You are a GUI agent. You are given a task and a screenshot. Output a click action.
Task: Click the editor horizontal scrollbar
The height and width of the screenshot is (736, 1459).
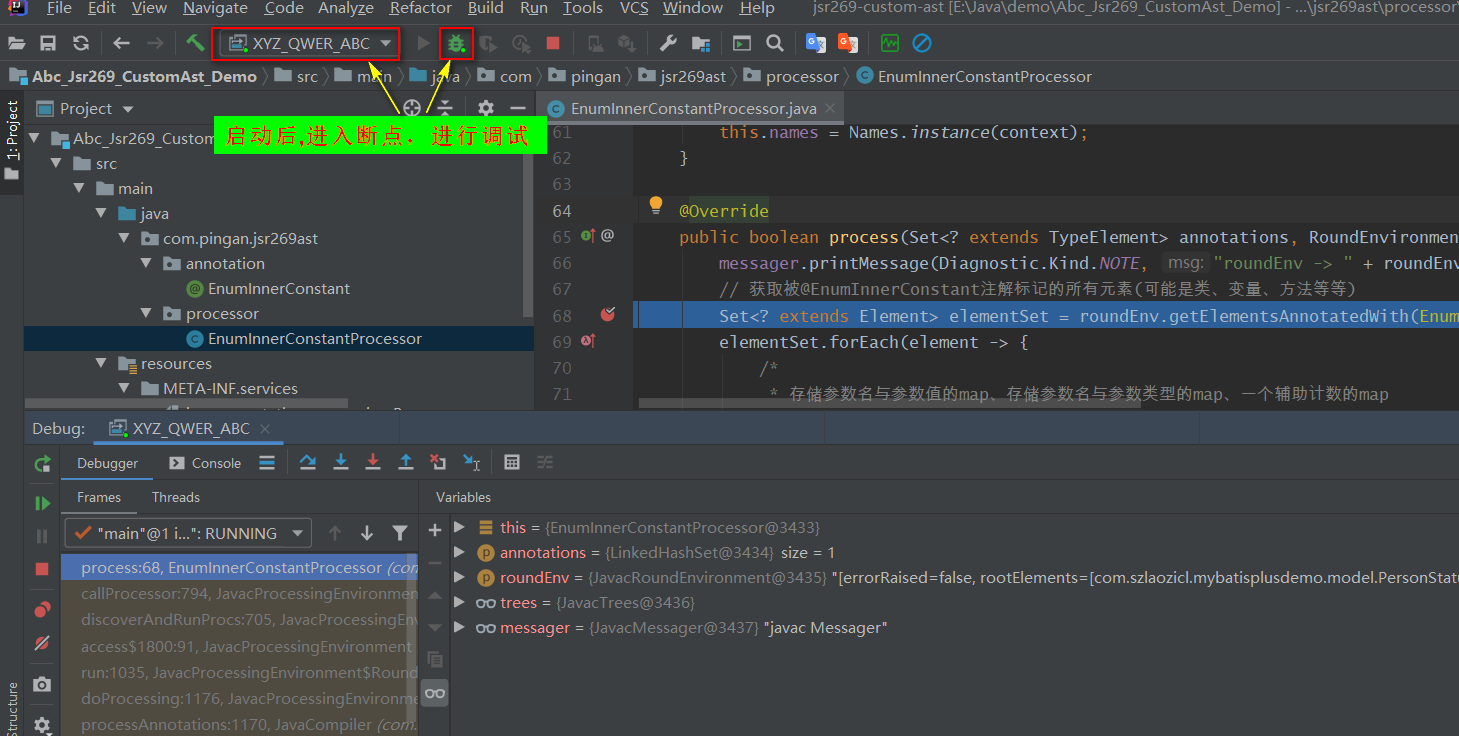tap(888, 404)
